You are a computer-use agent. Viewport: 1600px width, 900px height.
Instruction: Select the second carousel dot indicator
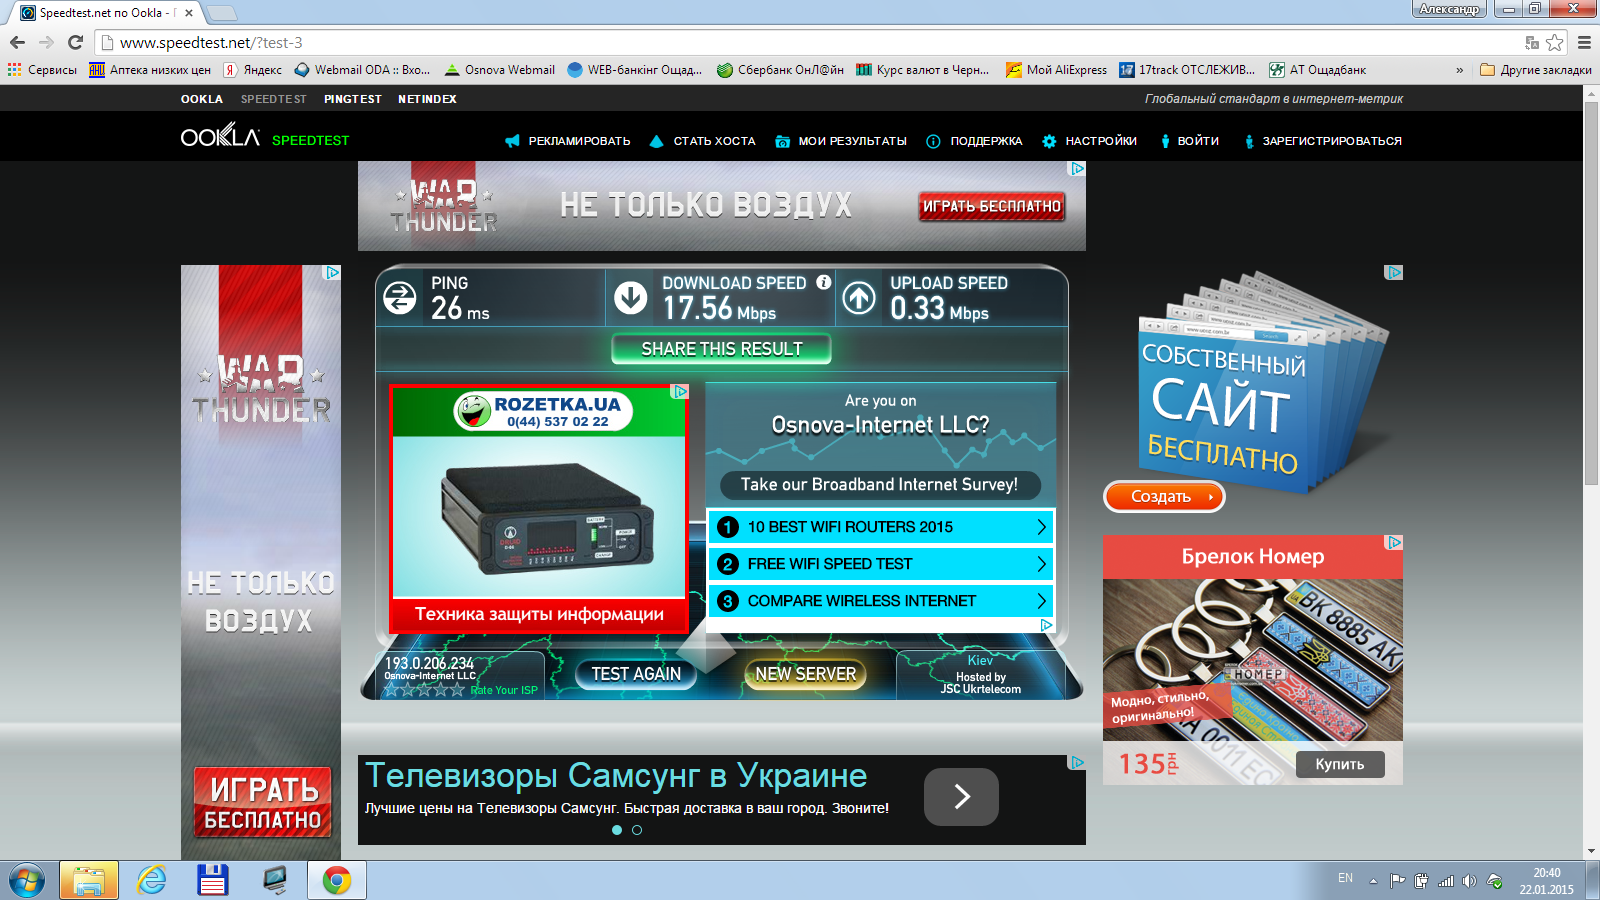click(637, 830)
